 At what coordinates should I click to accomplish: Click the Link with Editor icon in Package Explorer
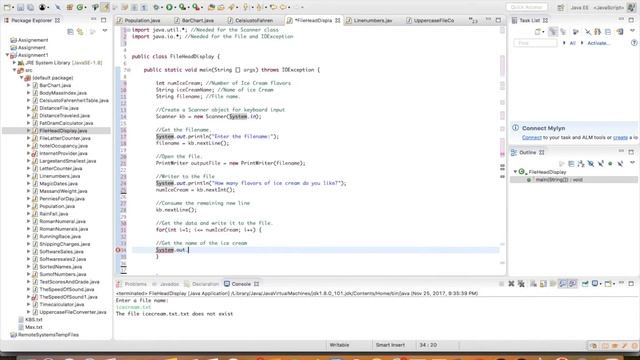80,31
